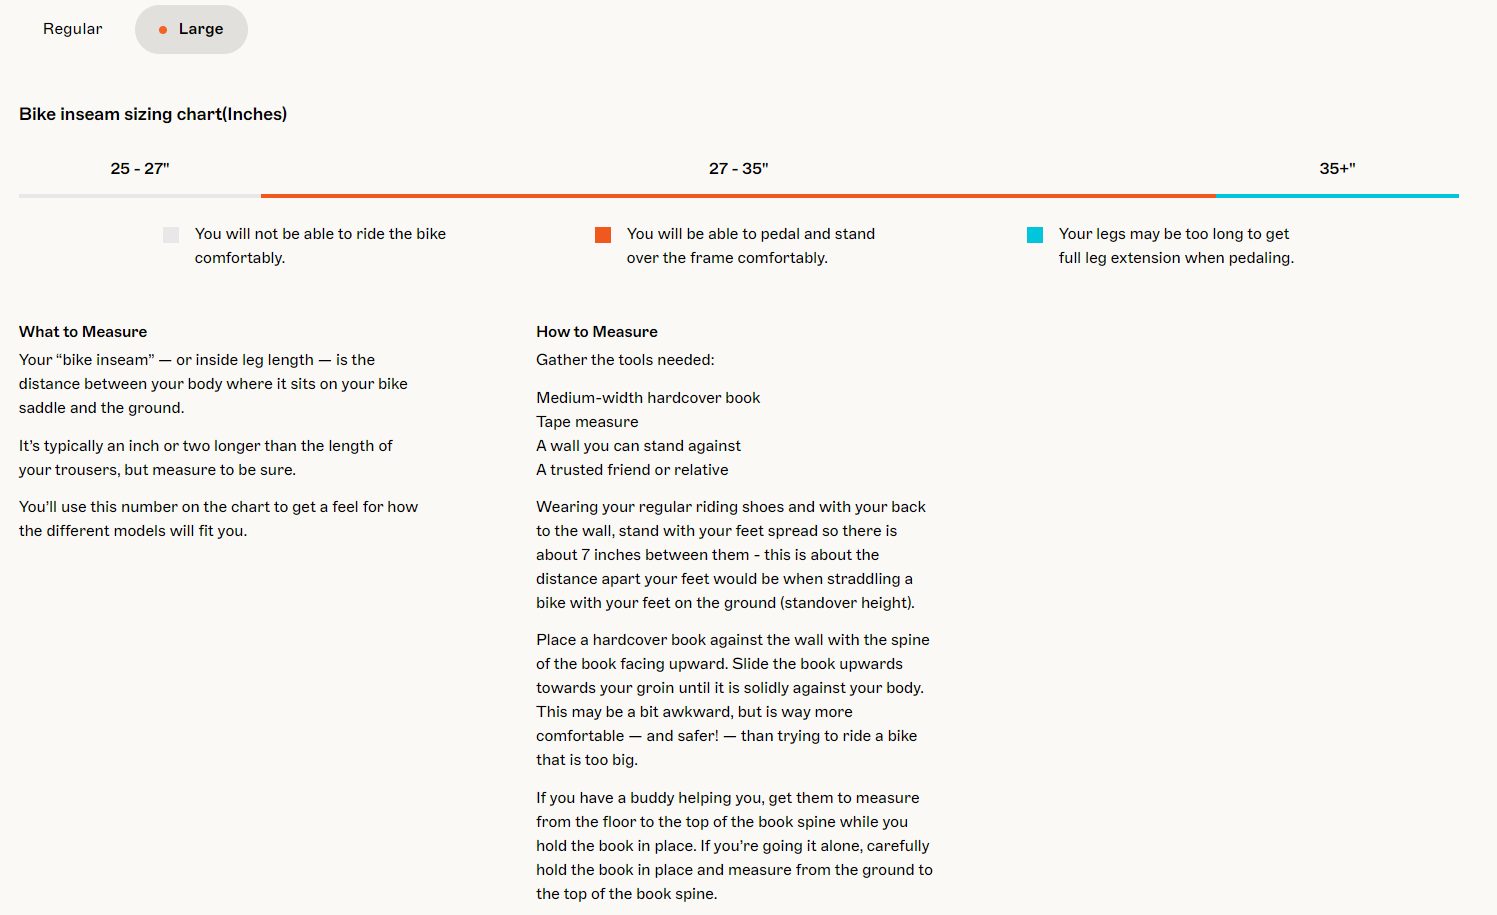
Task: Switch to the Regular size tab
Action: [72, 29]
